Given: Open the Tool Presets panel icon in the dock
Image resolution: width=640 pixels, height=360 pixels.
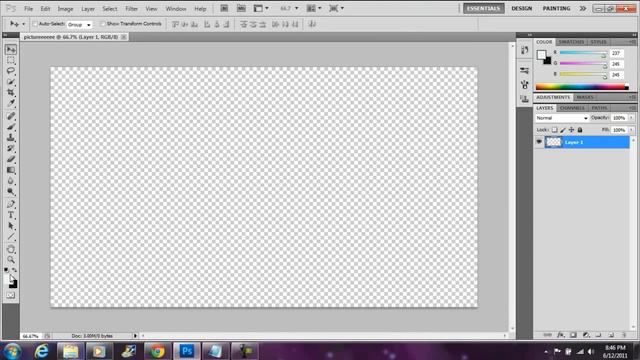Looking at the screenshot, I should click(x=524, y=71).
